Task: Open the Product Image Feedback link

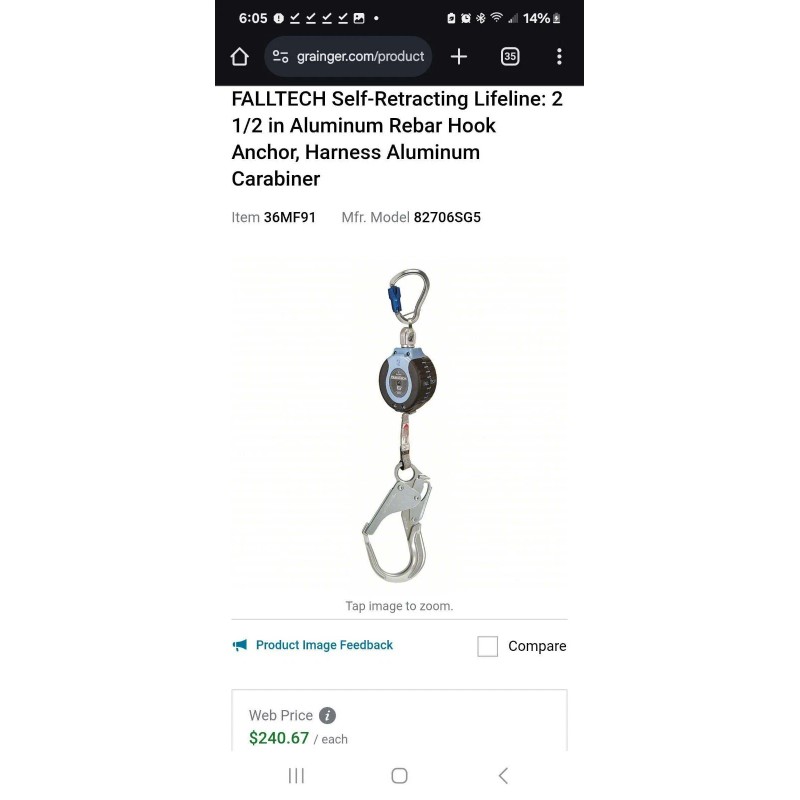Action: click(x=324, y=645)
